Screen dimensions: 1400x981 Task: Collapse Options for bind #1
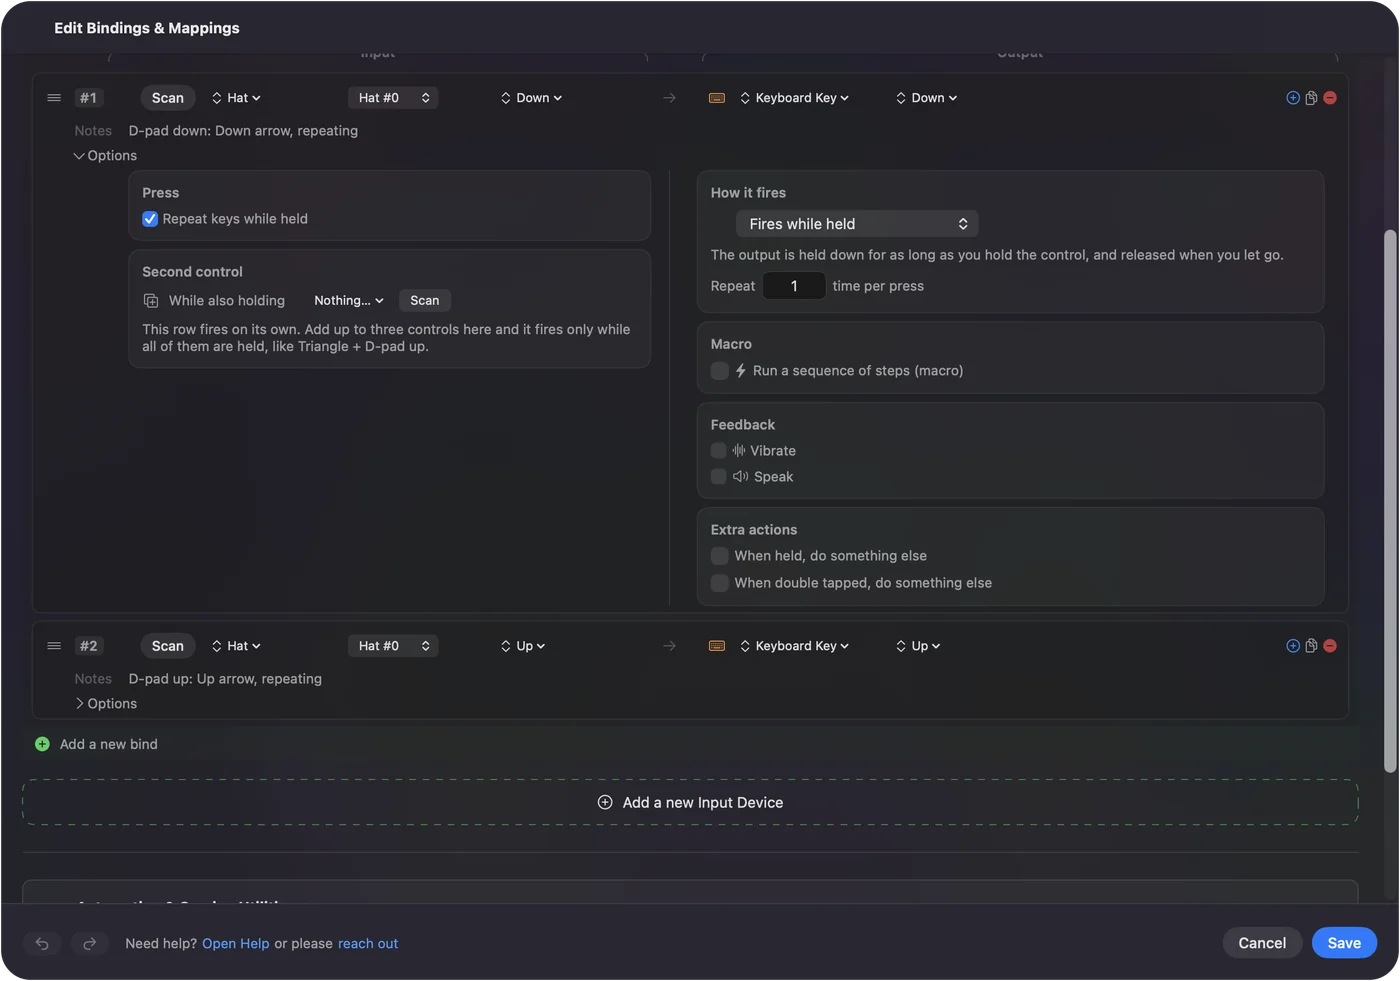105,156
